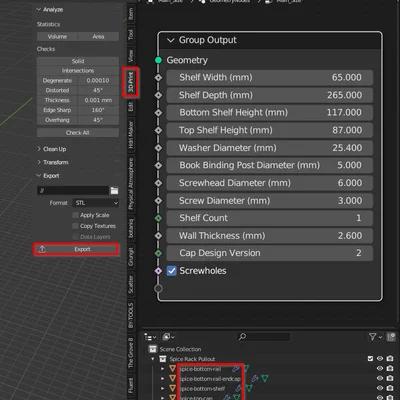Open the export path folder browser icon
400x400 pixels.
114,191
